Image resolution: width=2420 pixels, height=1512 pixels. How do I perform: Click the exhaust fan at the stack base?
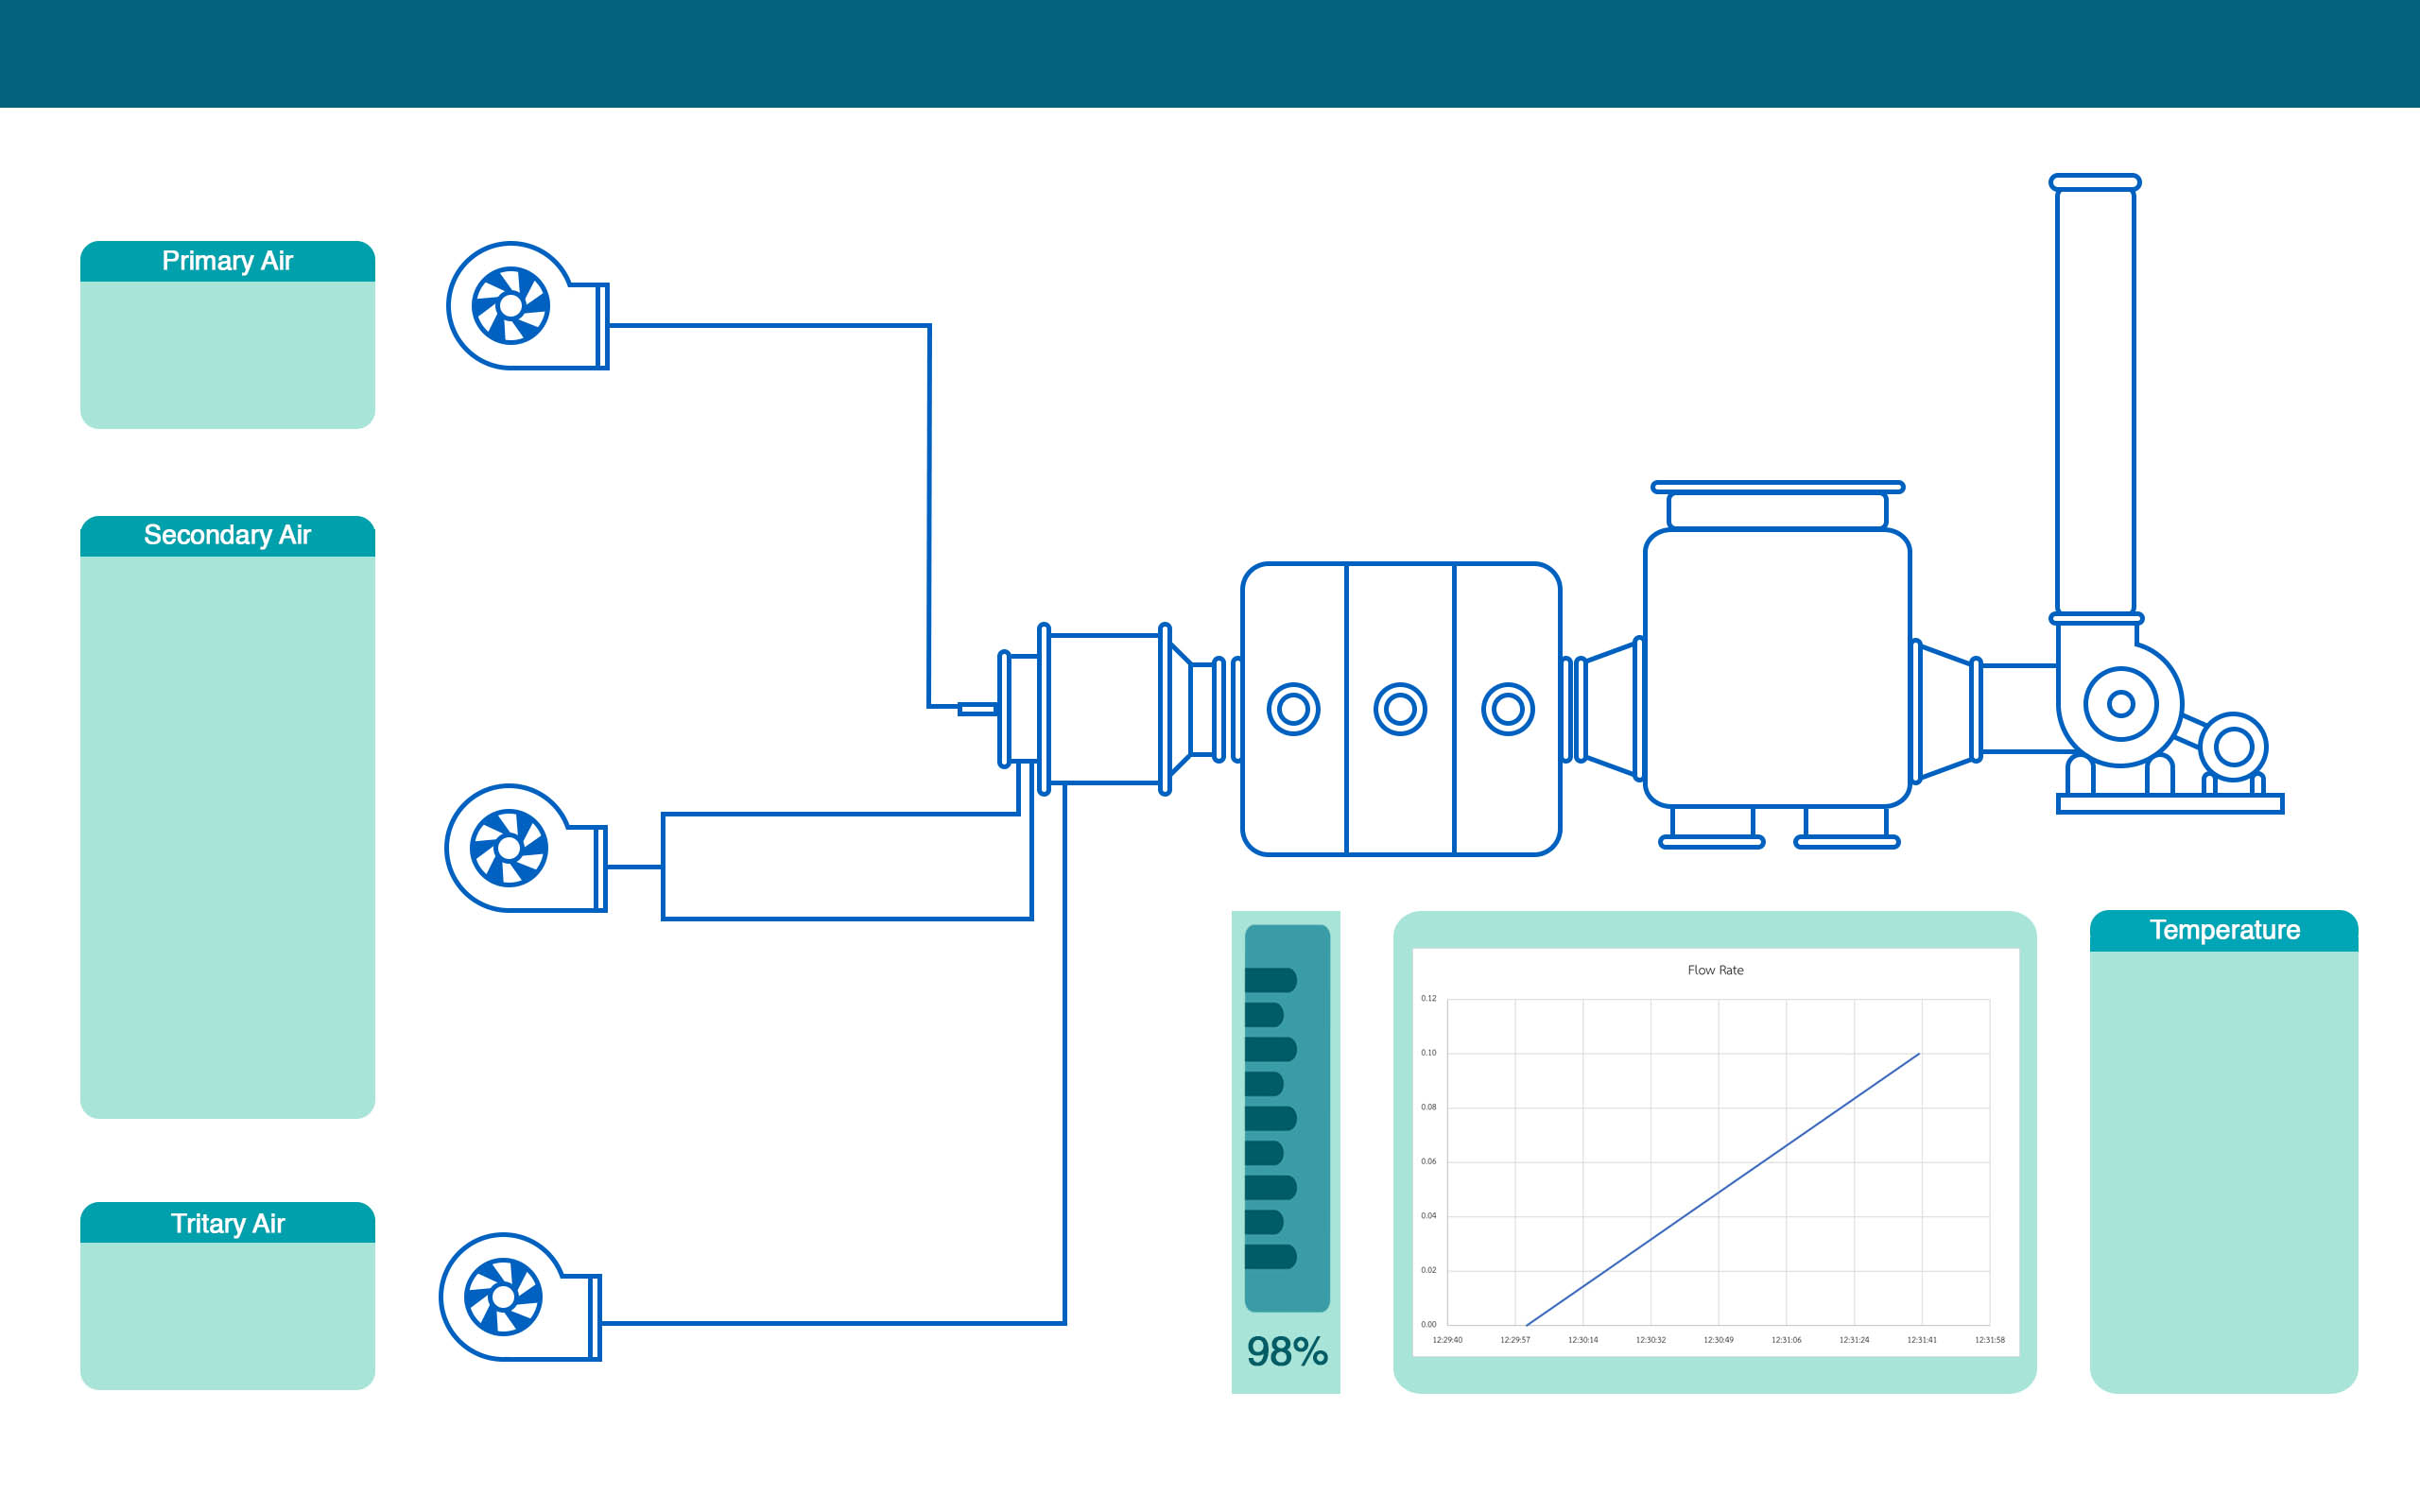[x=2120, y=704]
